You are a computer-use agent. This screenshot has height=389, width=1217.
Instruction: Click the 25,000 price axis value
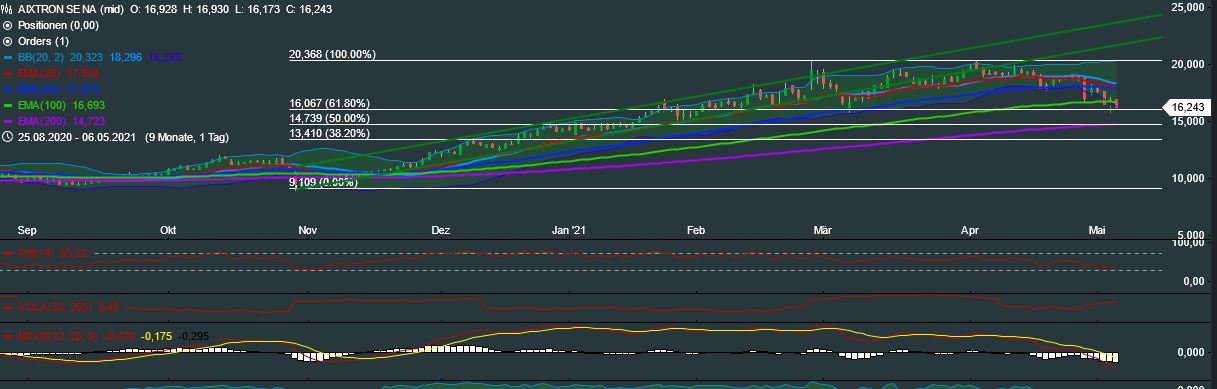pyautogui.click(x=1188, y=7)
